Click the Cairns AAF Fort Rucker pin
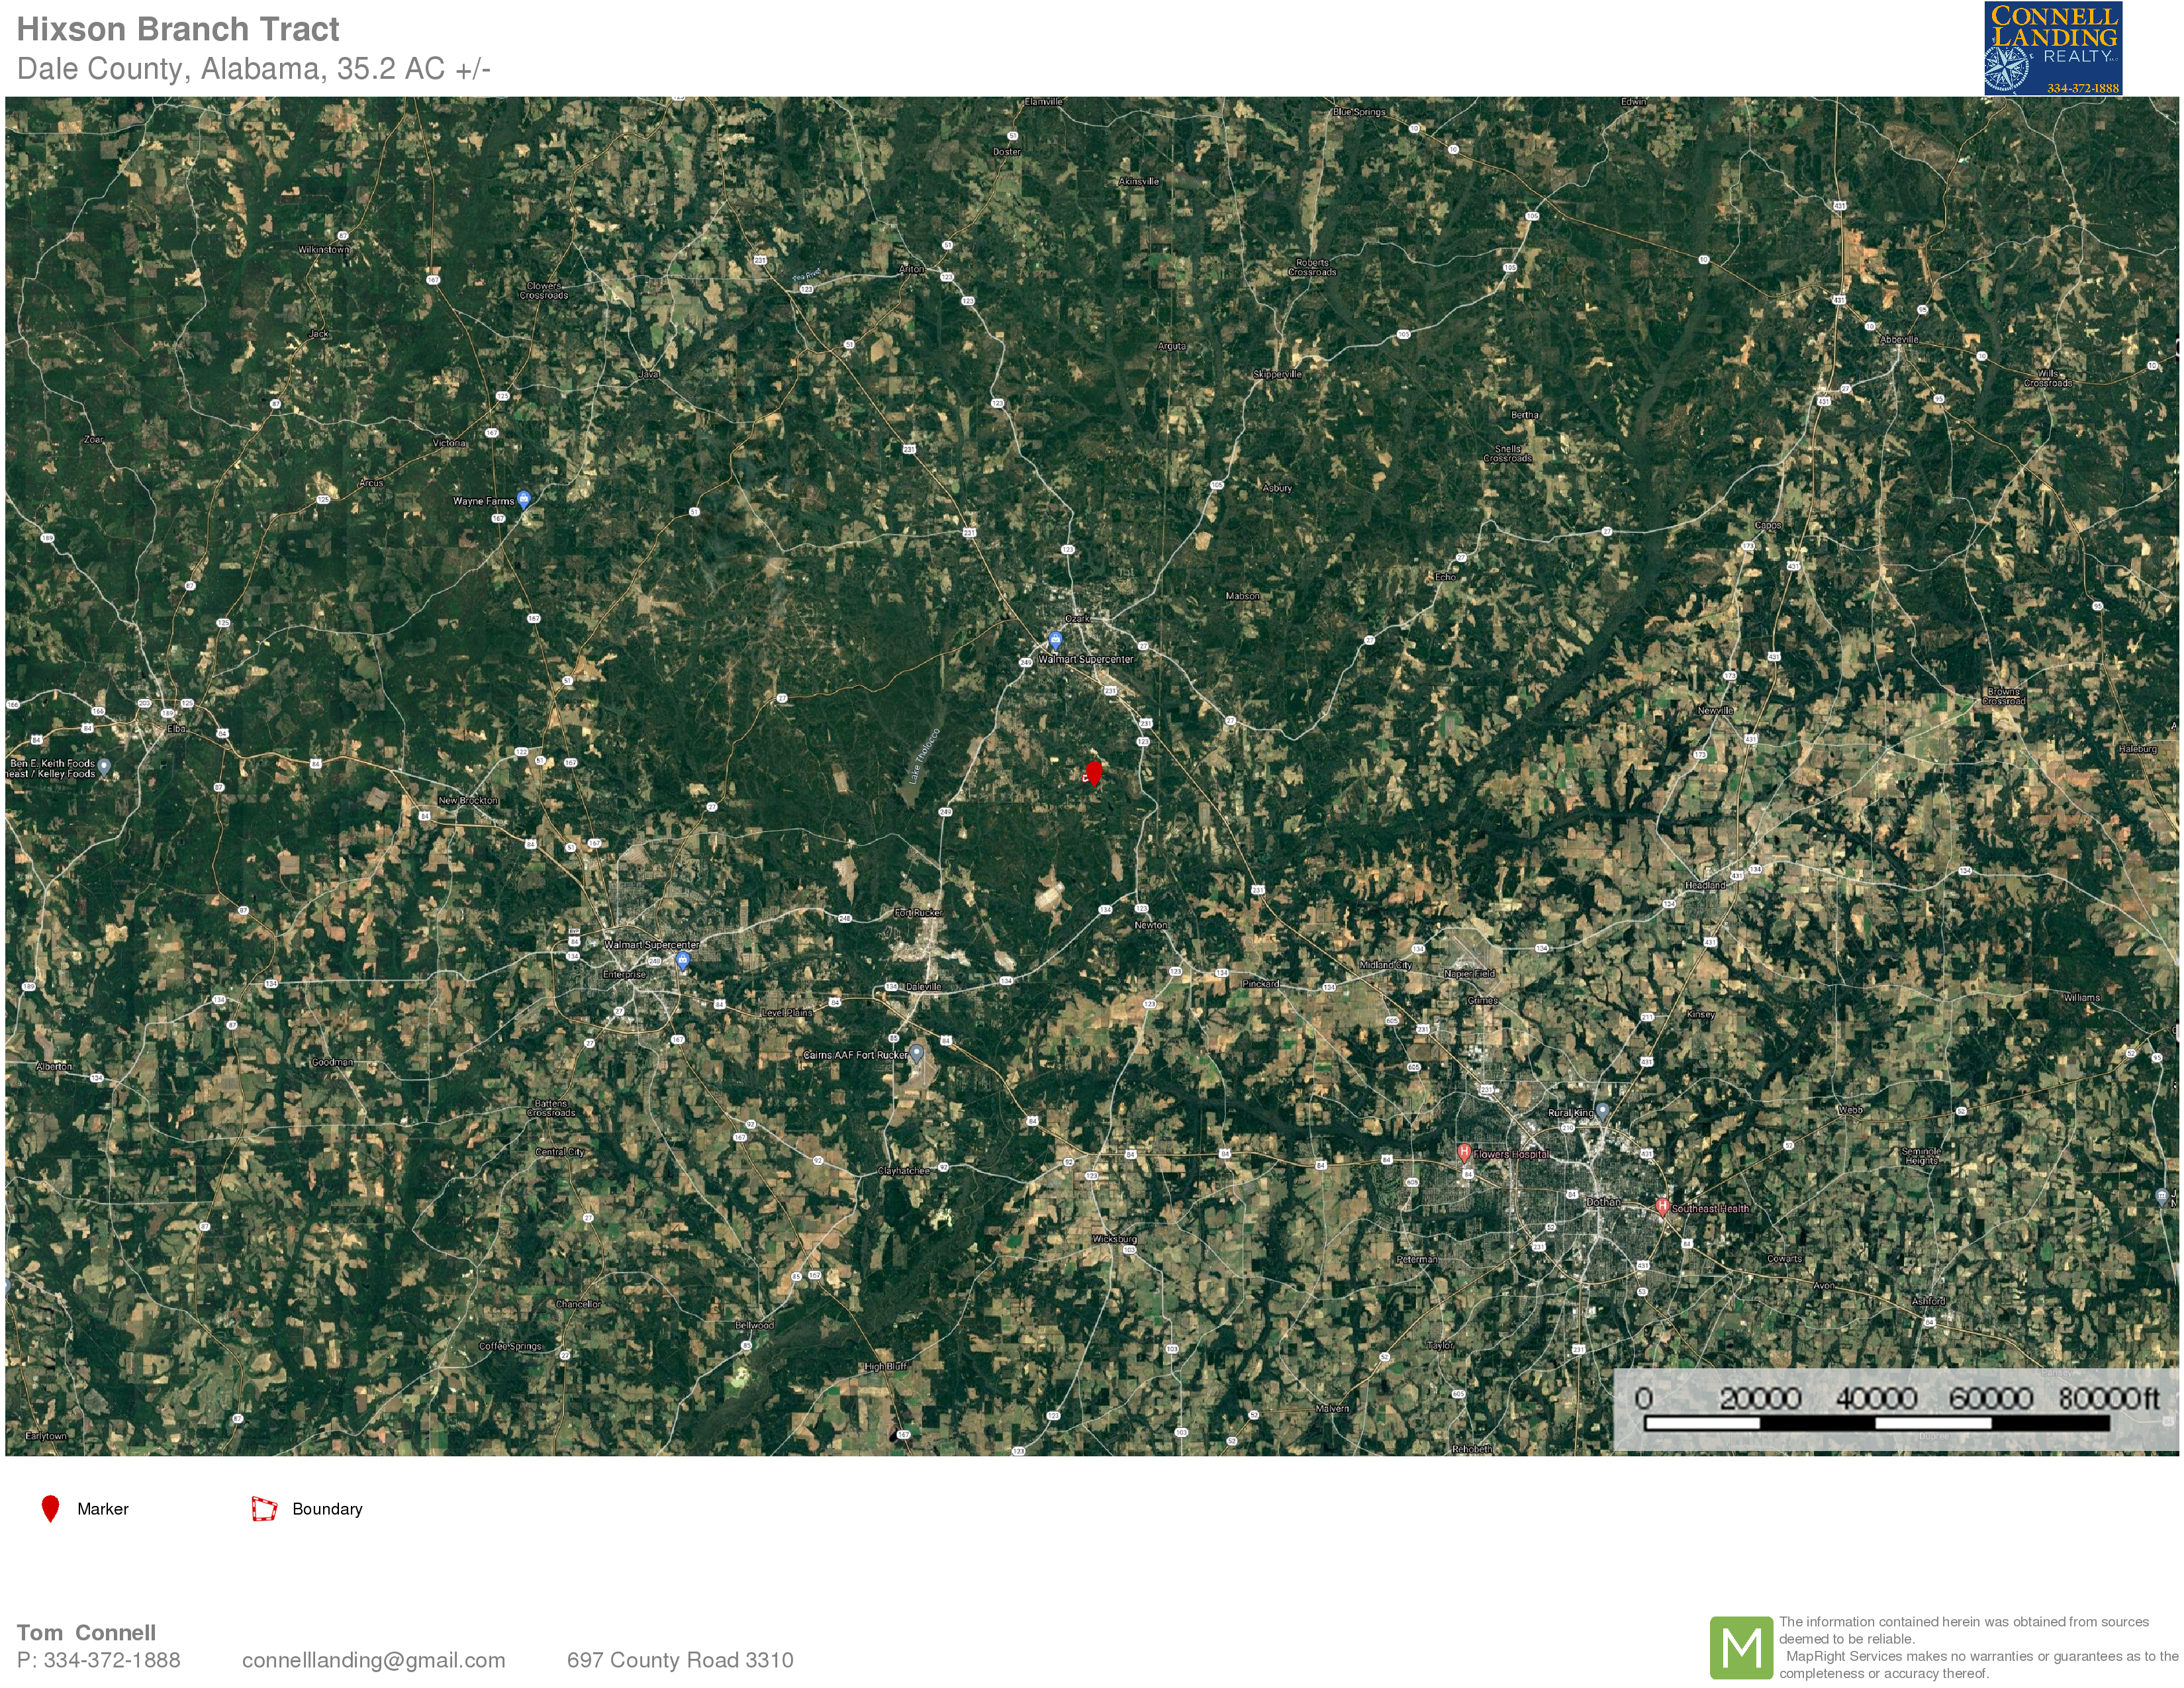 pos(916,1053)
